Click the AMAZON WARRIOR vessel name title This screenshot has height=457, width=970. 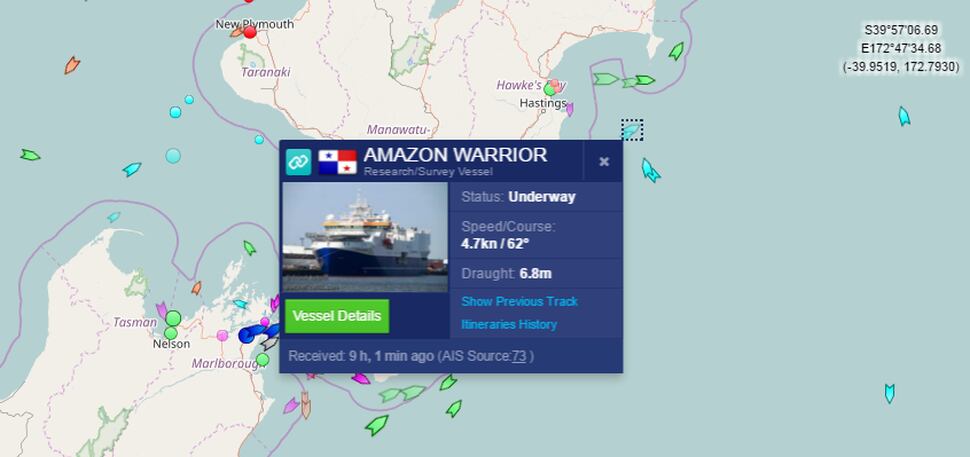[x=455, y=155]
